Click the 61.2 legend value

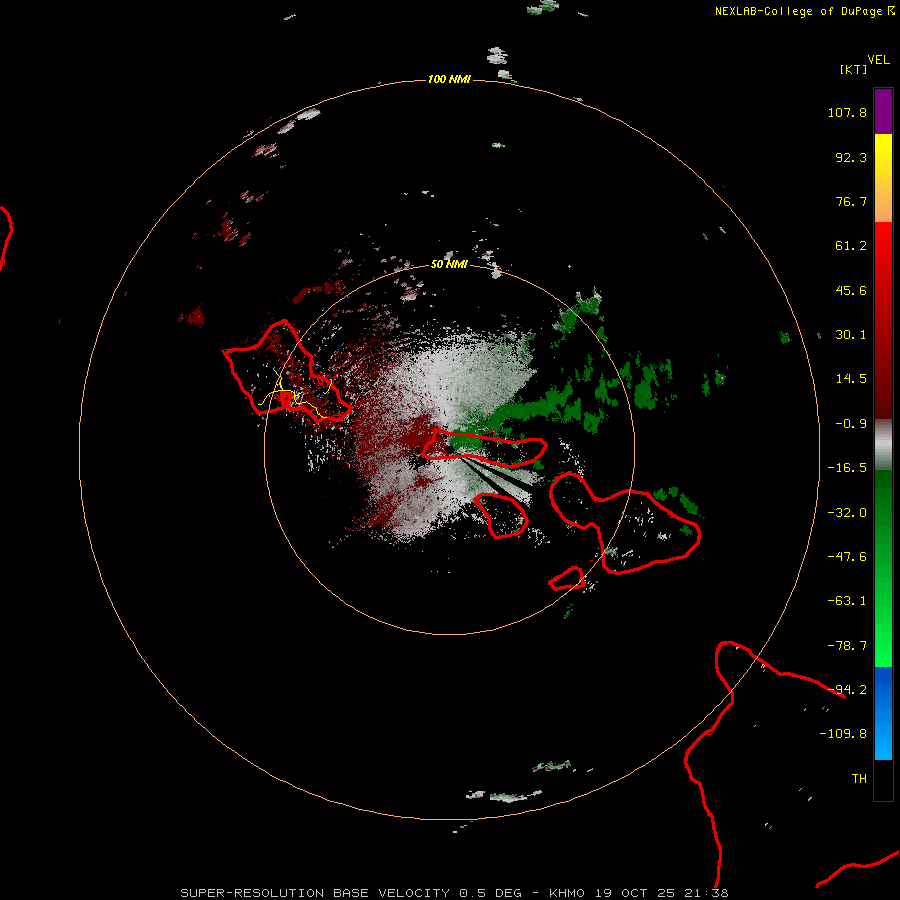851,246
